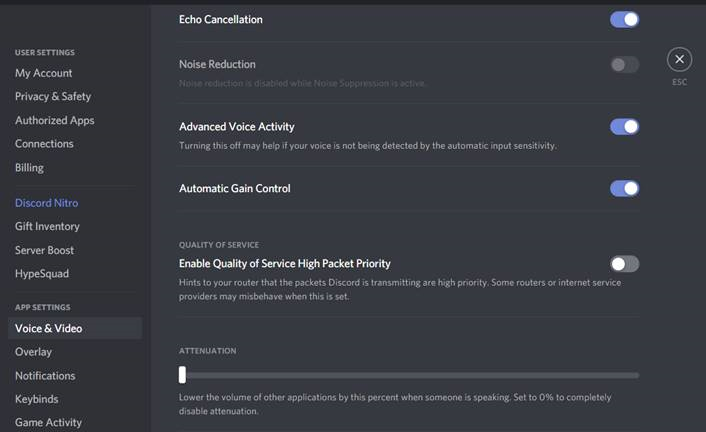This screenshot has width=706, height=432.
Task: Enable Quality of Service High Packet Priority
Action: pos(624,264)
